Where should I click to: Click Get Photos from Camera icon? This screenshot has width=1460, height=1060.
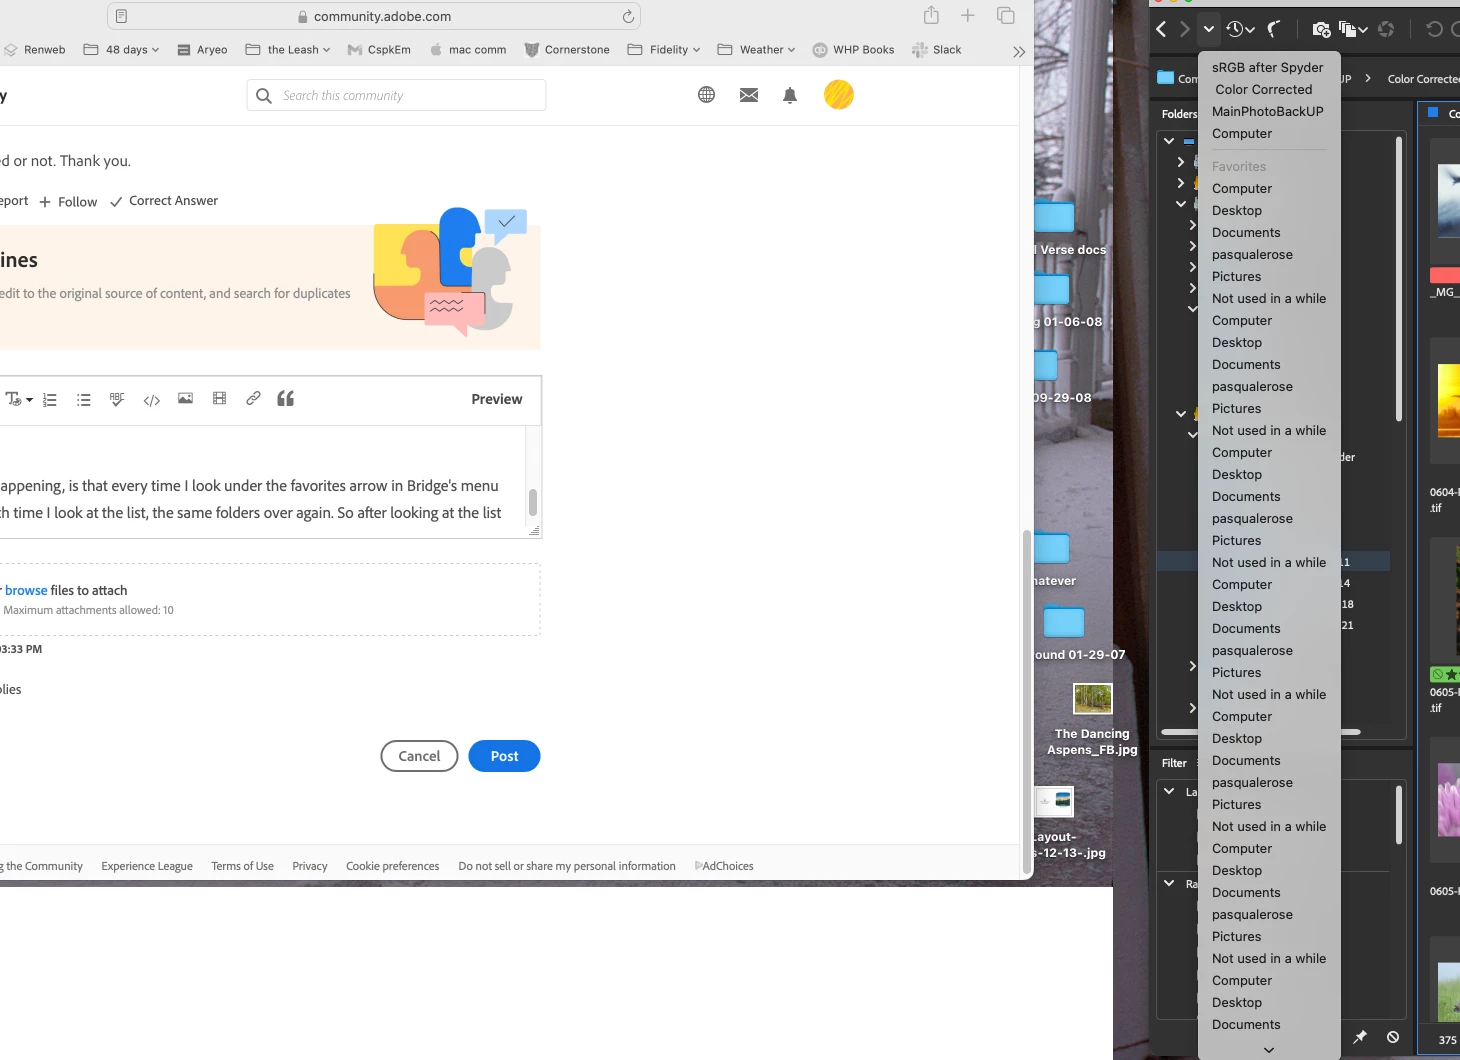click(1321, 29)
